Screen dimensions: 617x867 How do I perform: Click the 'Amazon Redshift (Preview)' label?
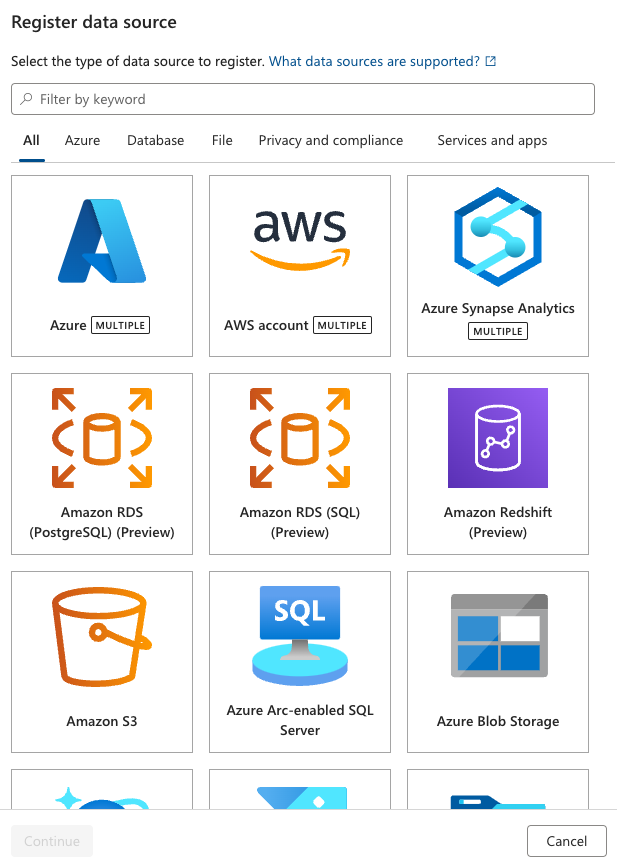click(498, 522)
